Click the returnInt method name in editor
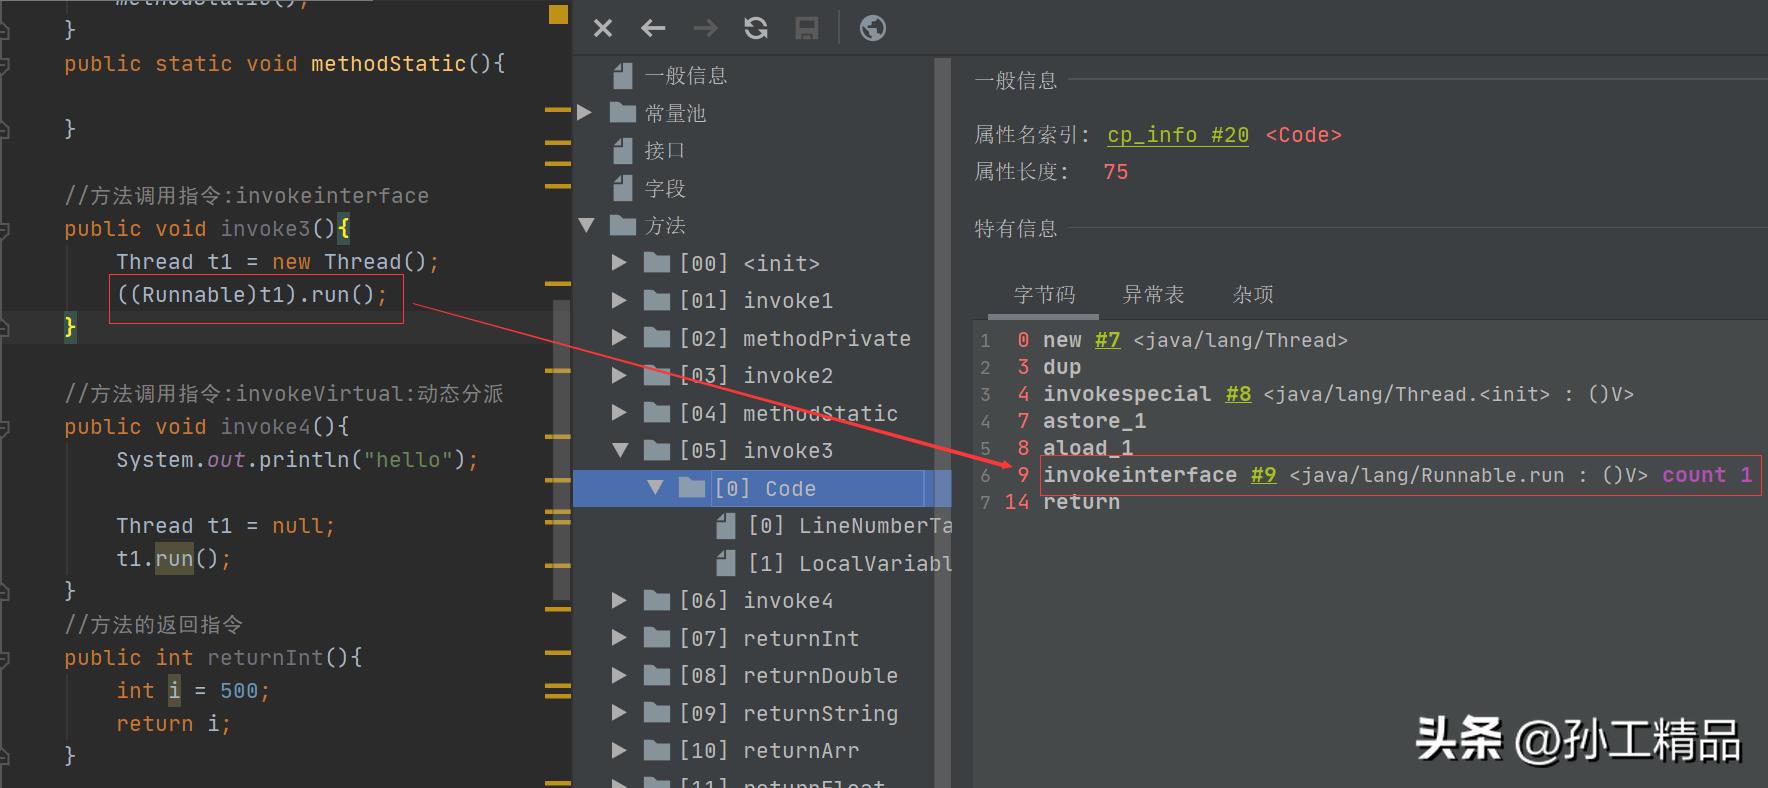This screenshot has width=1768, height=788. tap(265, 658)
